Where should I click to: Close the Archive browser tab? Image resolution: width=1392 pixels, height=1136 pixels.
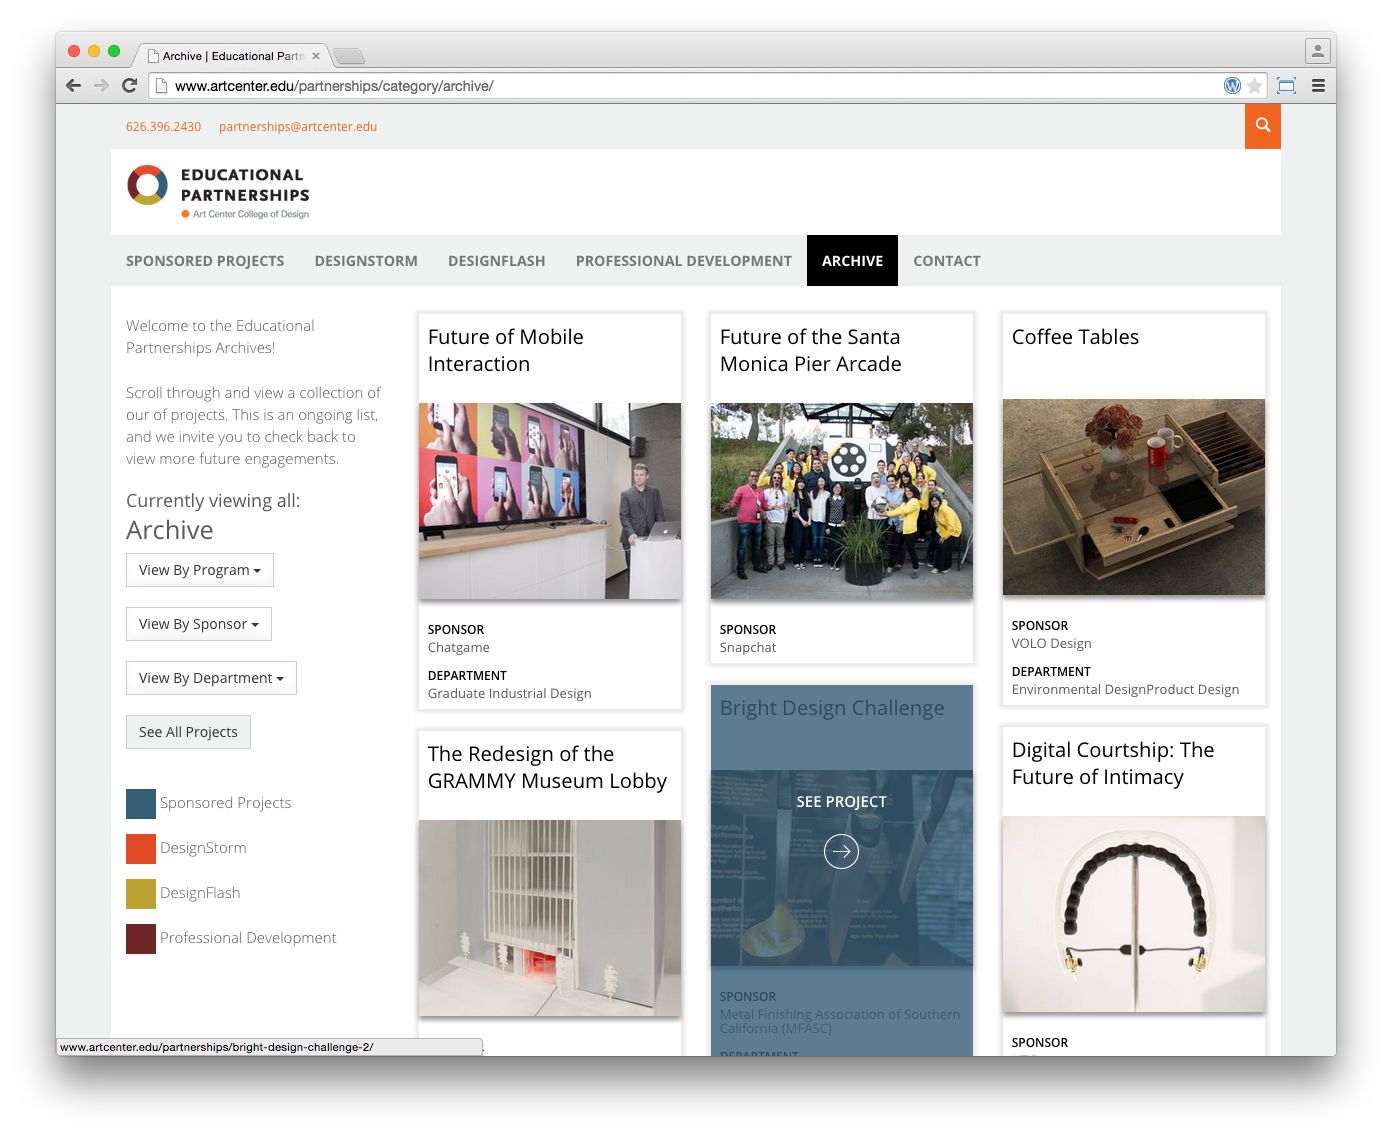click(316, 56)
